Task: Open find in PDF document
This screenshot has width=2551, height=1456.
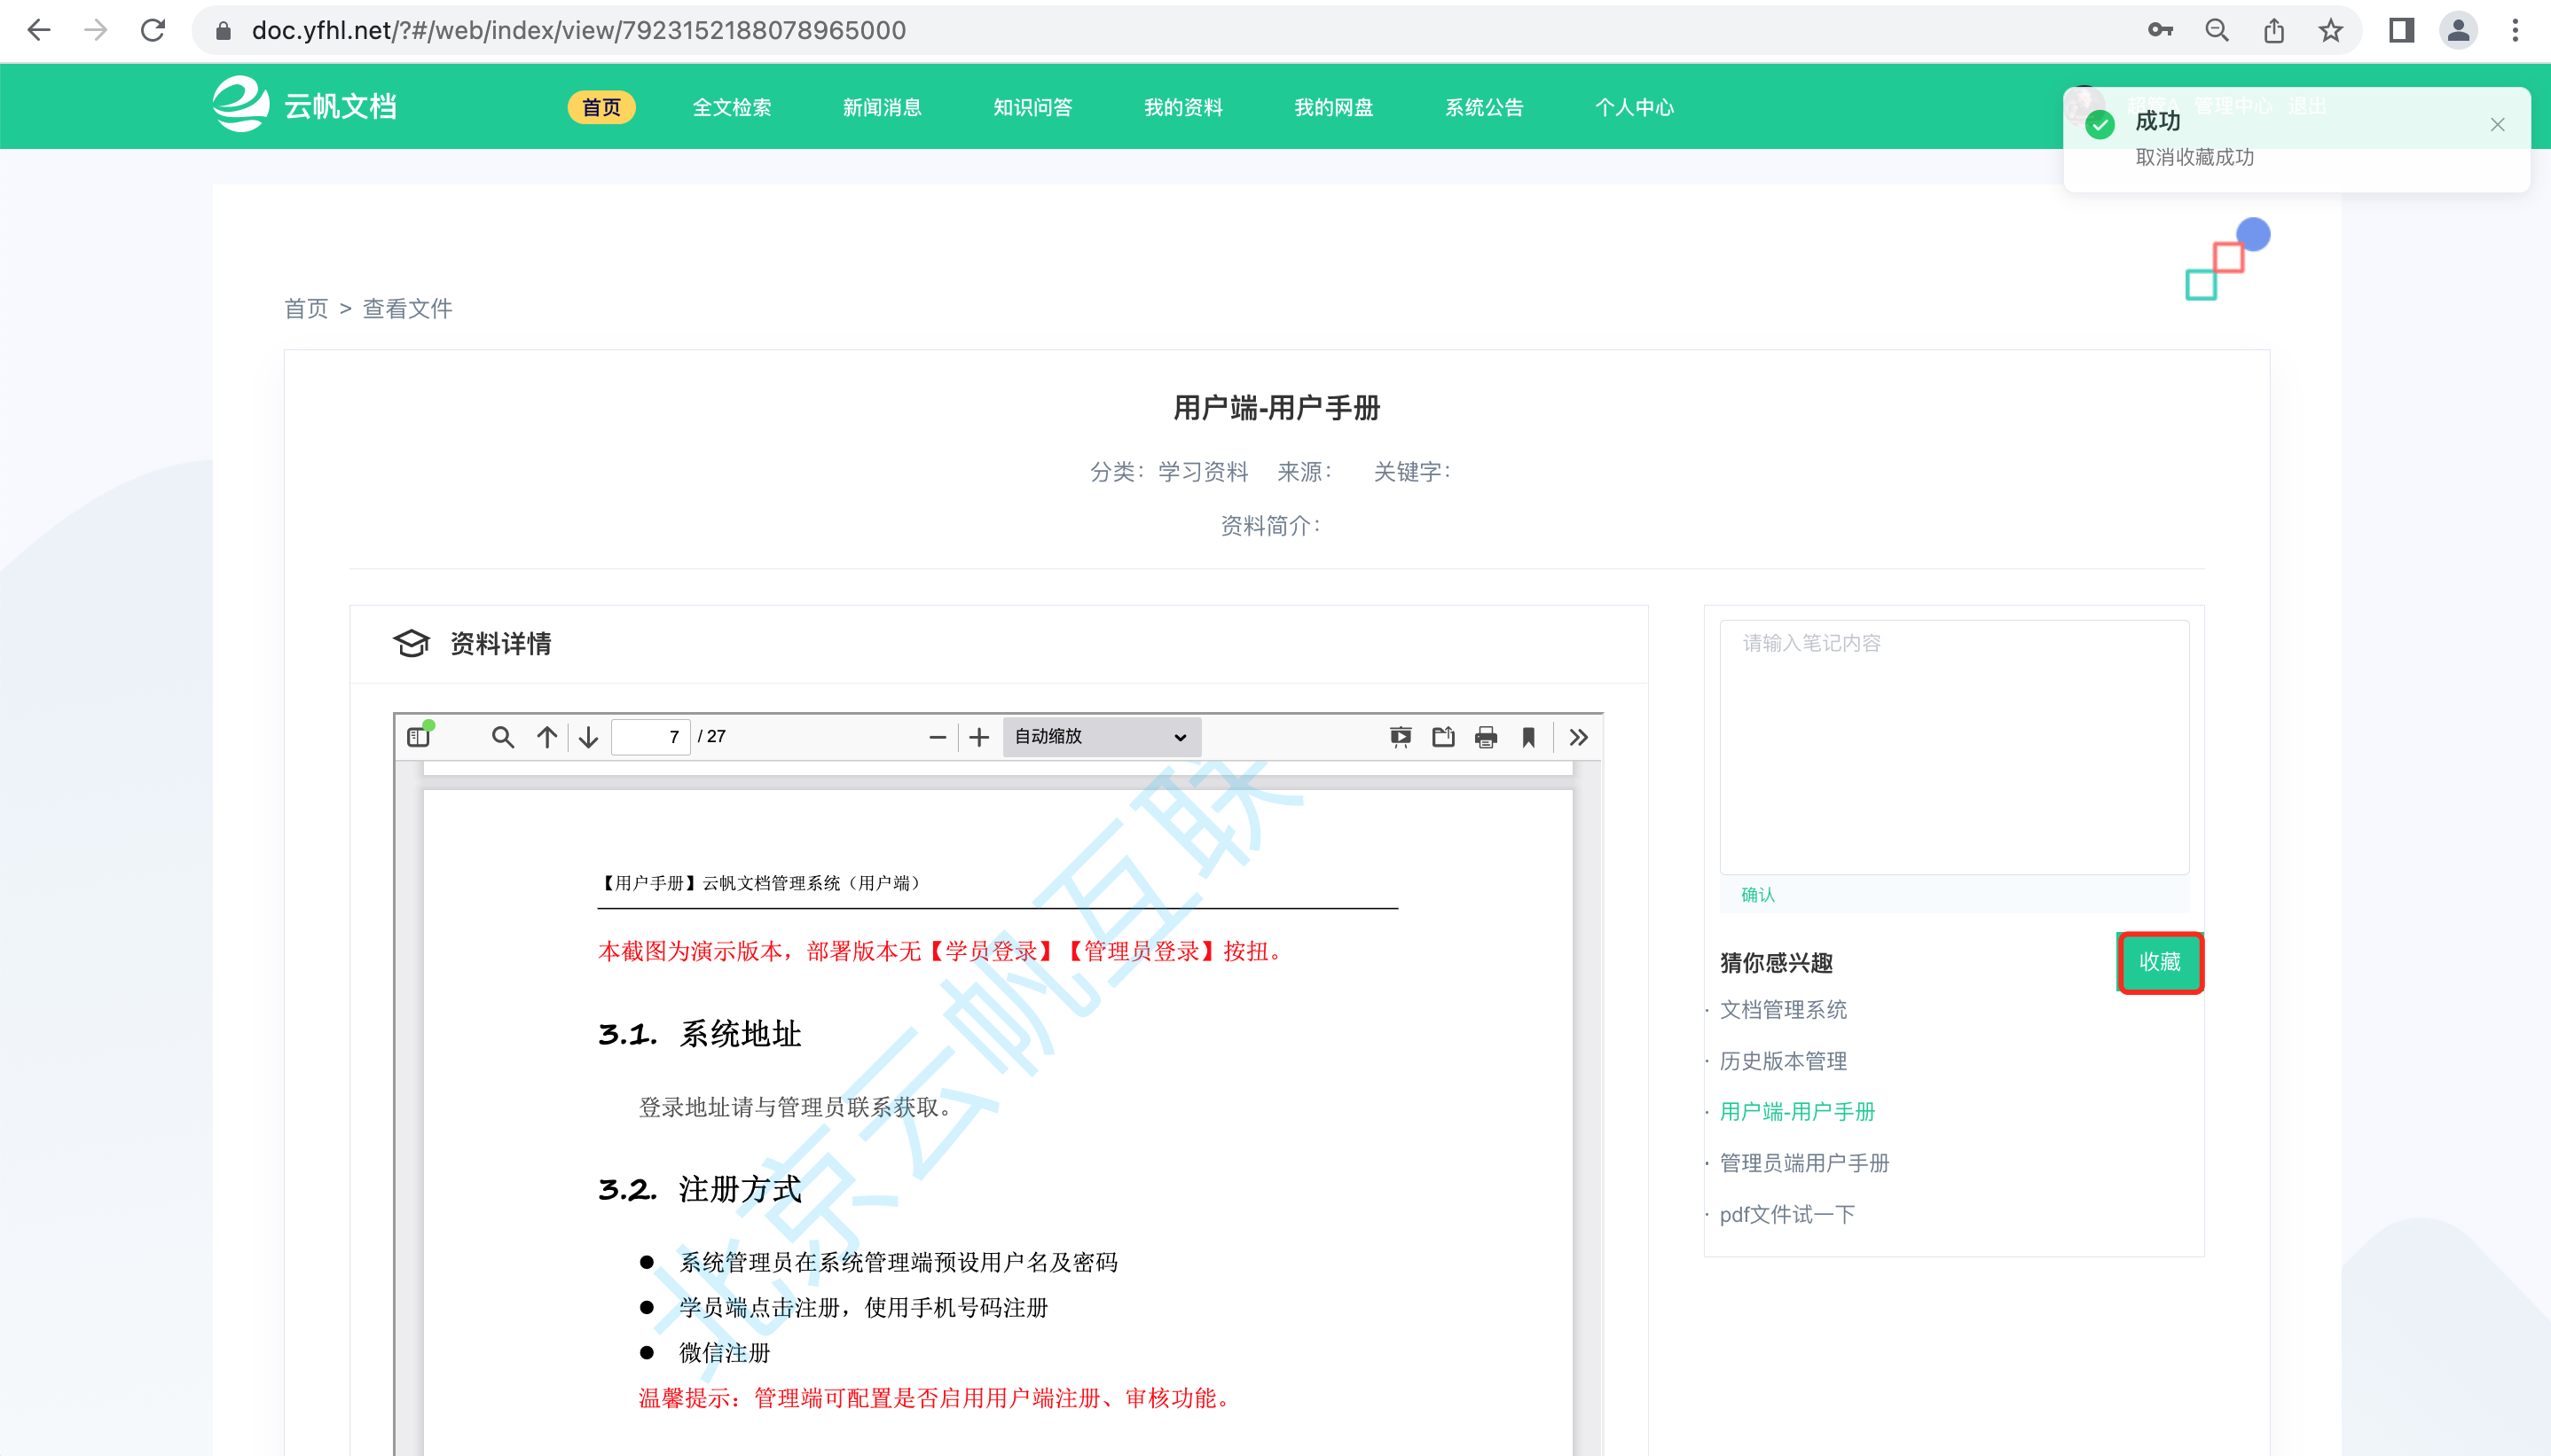Action: [503, 737]
